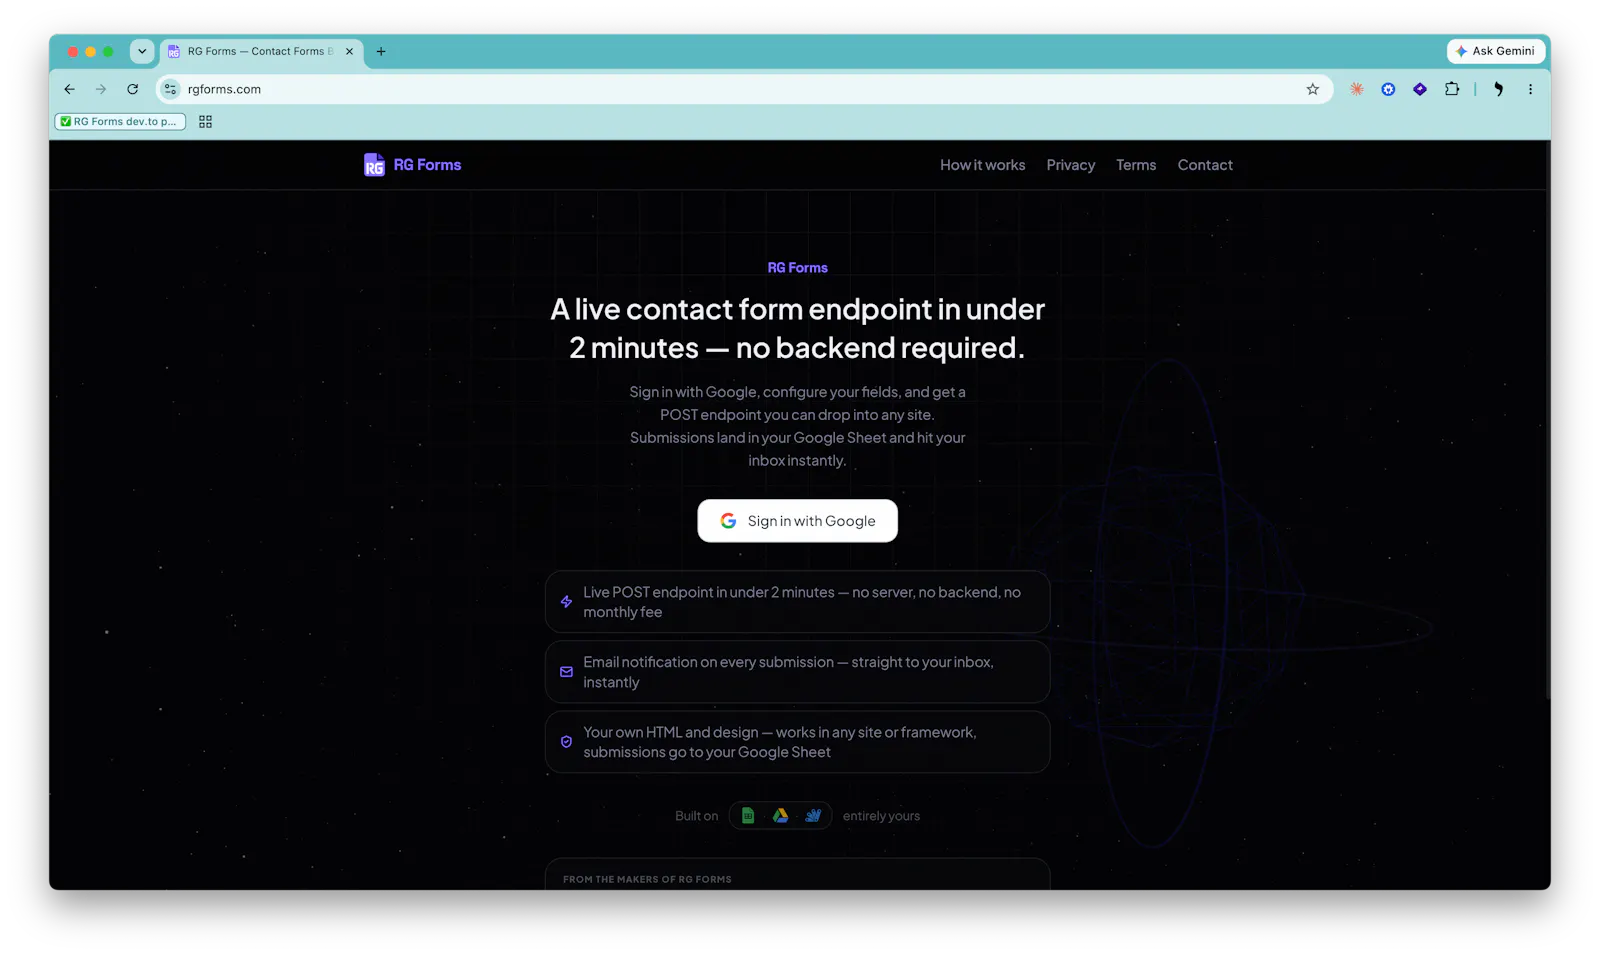Click the envelope email notification icon
This screenshot has height=955, width=1600.
(566, 672)
